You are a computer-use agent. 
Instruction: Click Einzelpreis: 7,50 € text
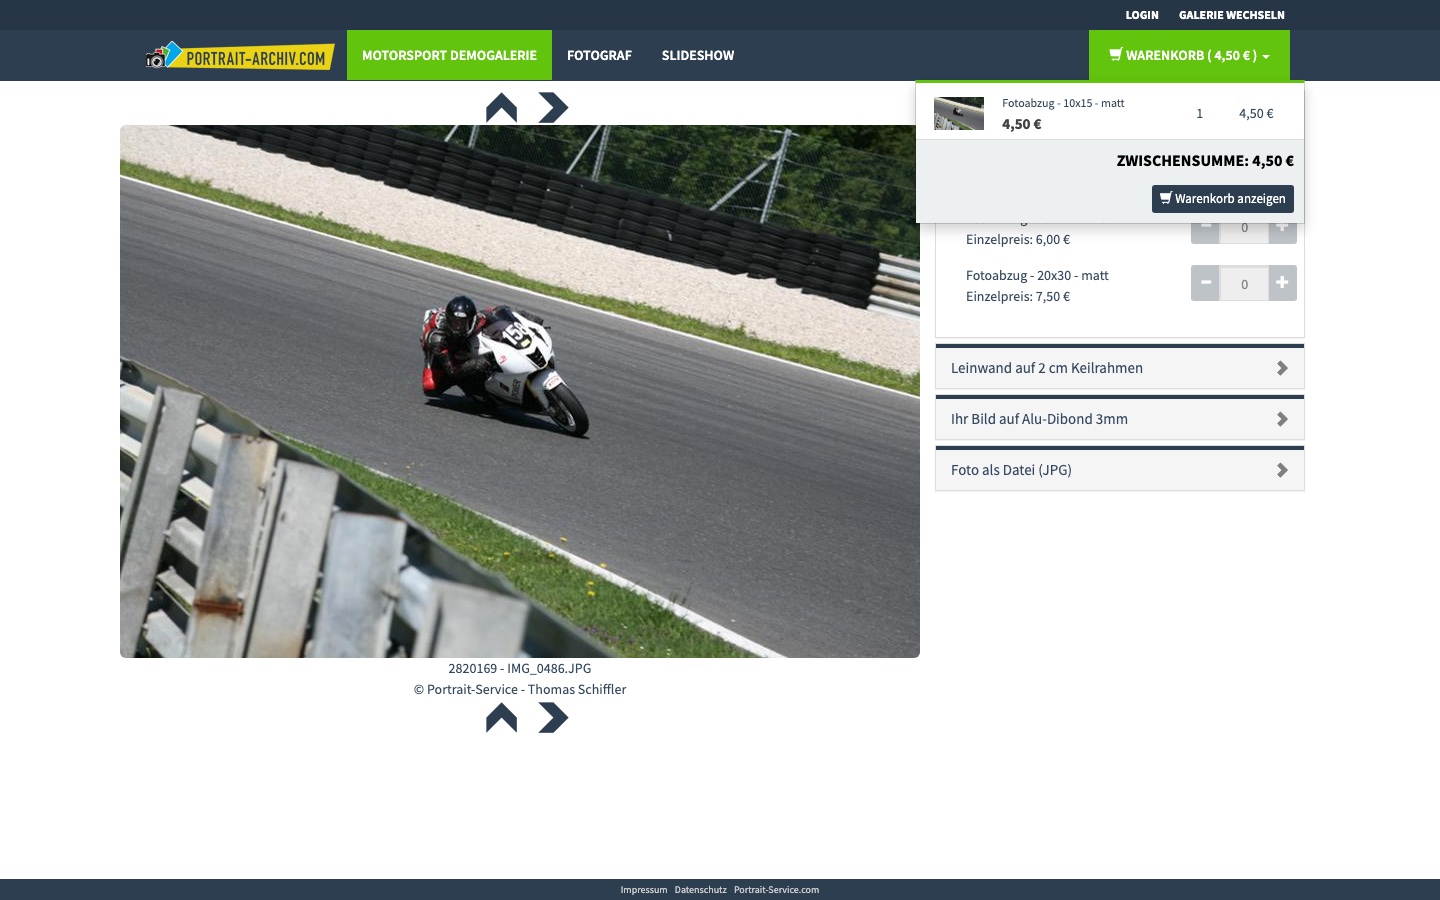[1018, 296]
